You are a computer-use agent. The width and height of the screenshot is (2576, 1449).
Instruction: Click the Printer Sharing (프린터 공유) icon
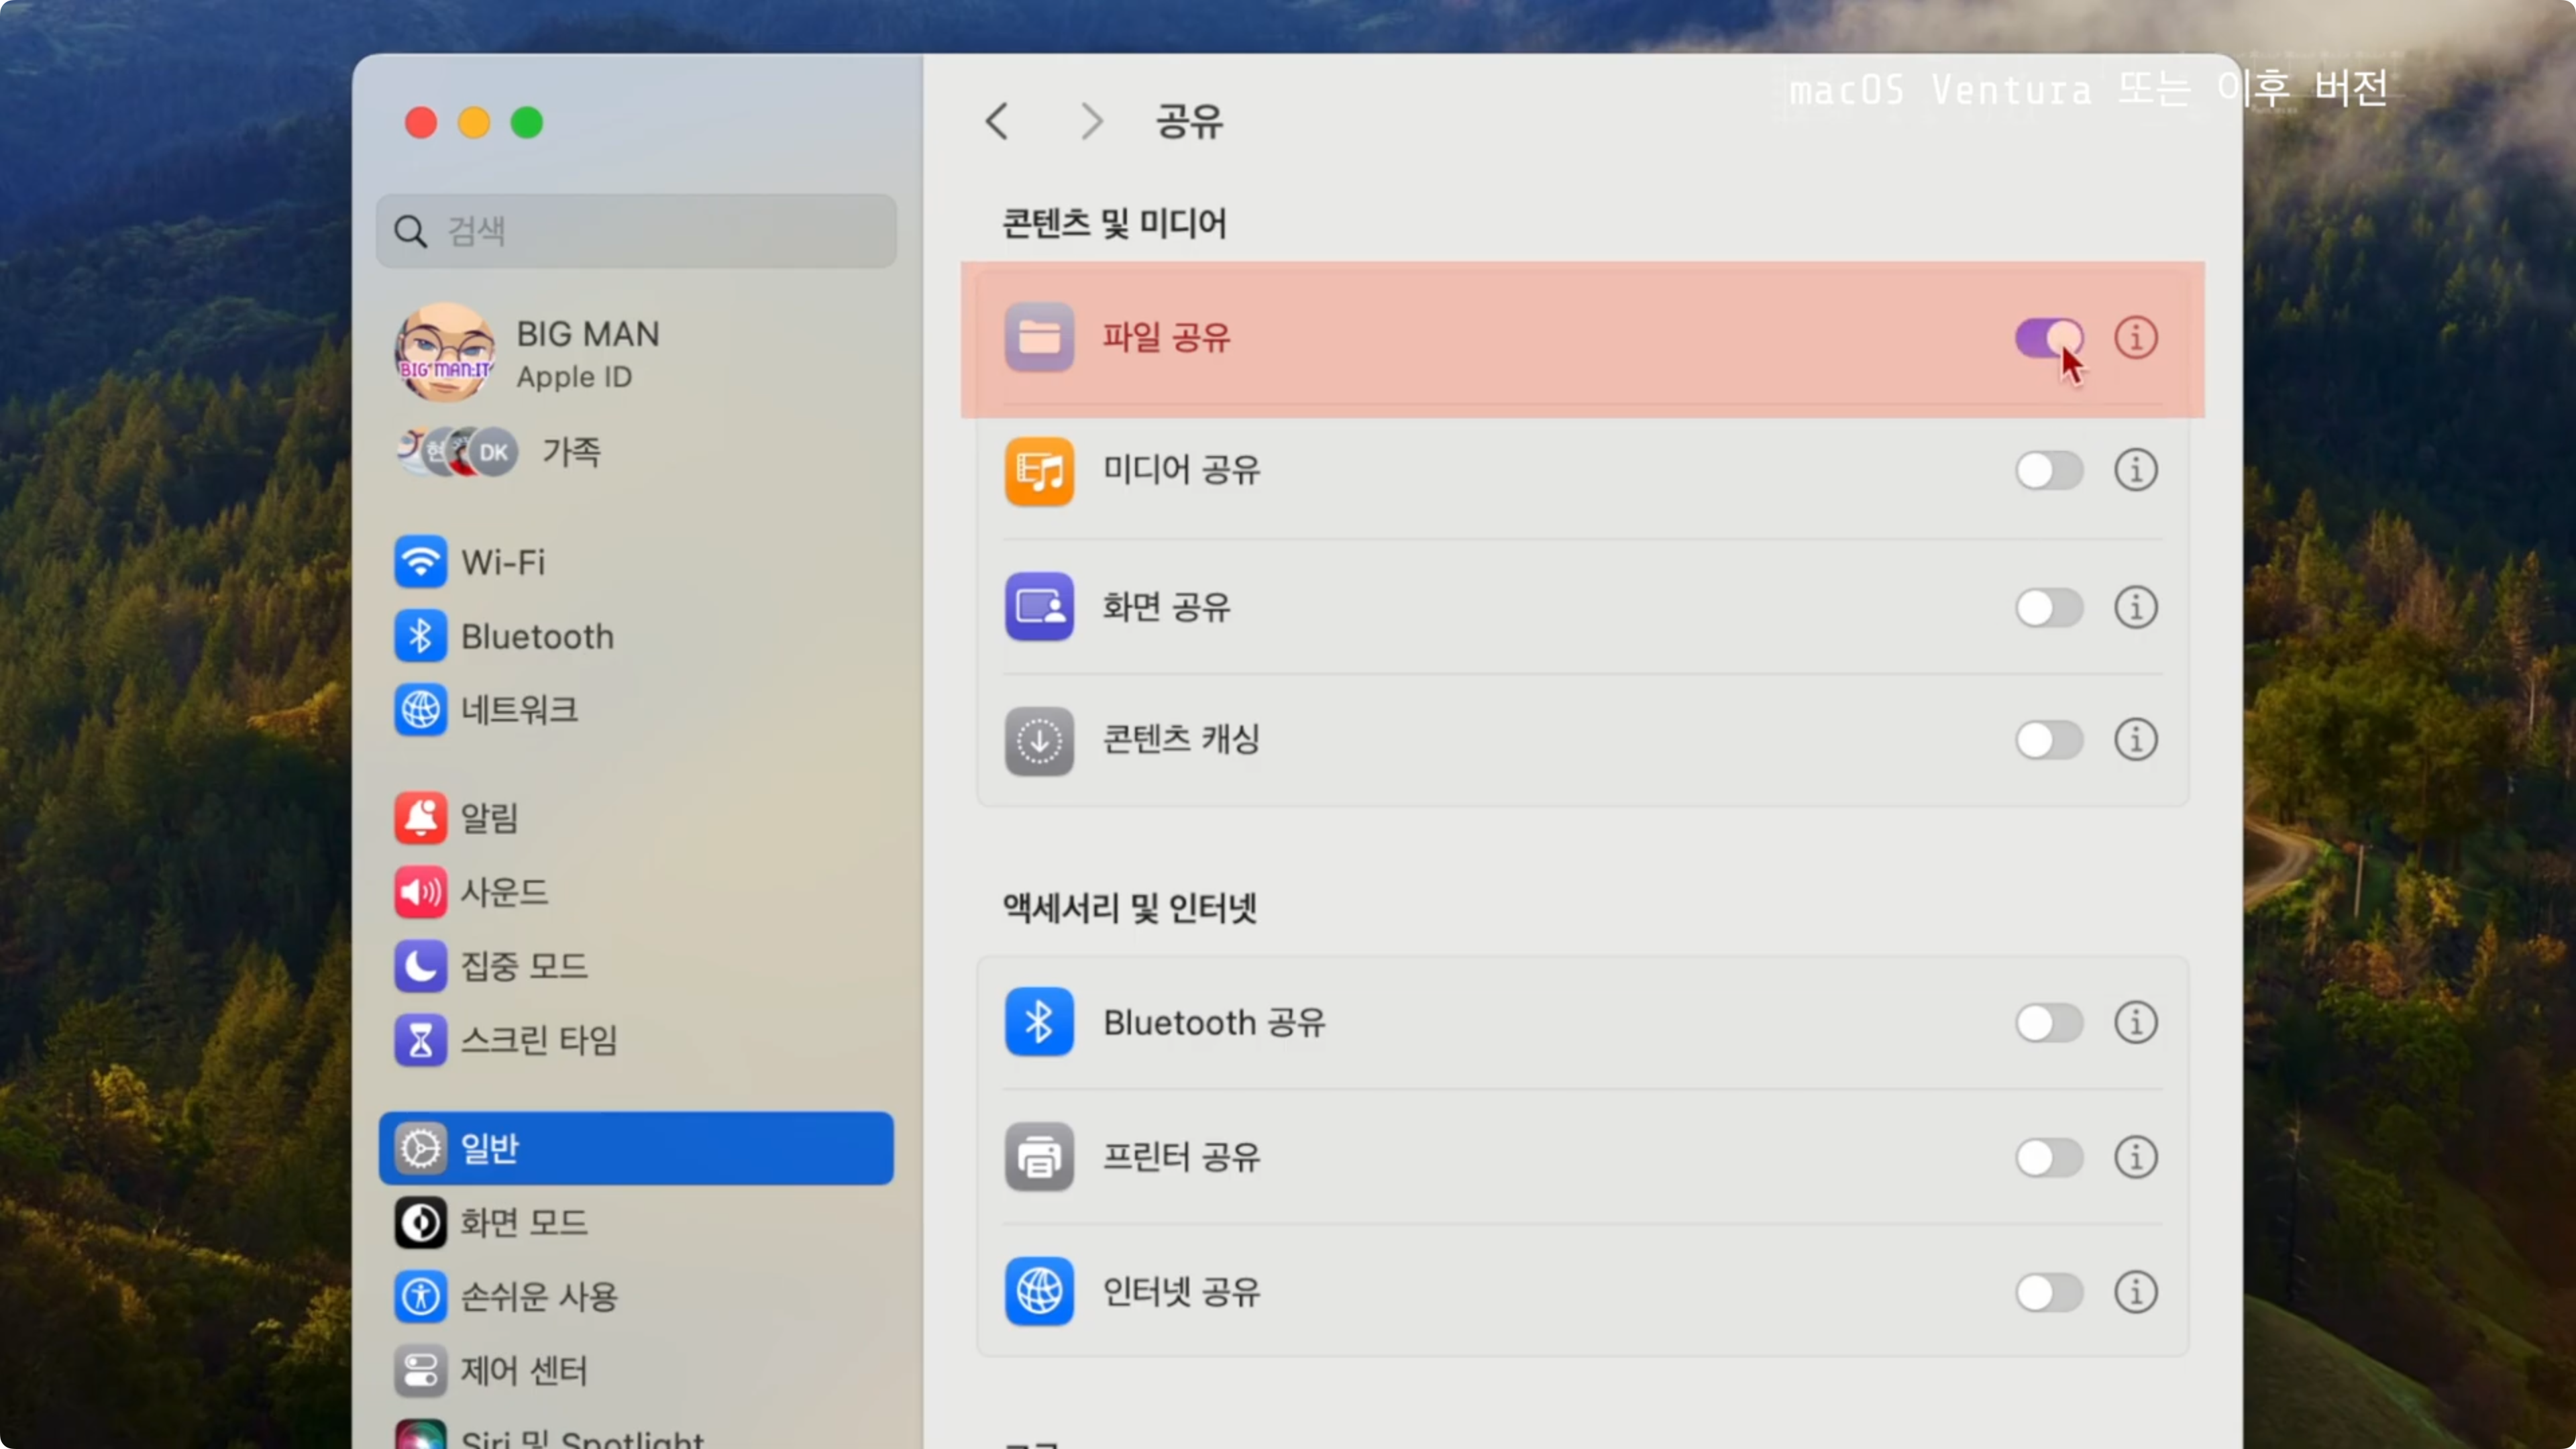(x=1039, y=1158)
